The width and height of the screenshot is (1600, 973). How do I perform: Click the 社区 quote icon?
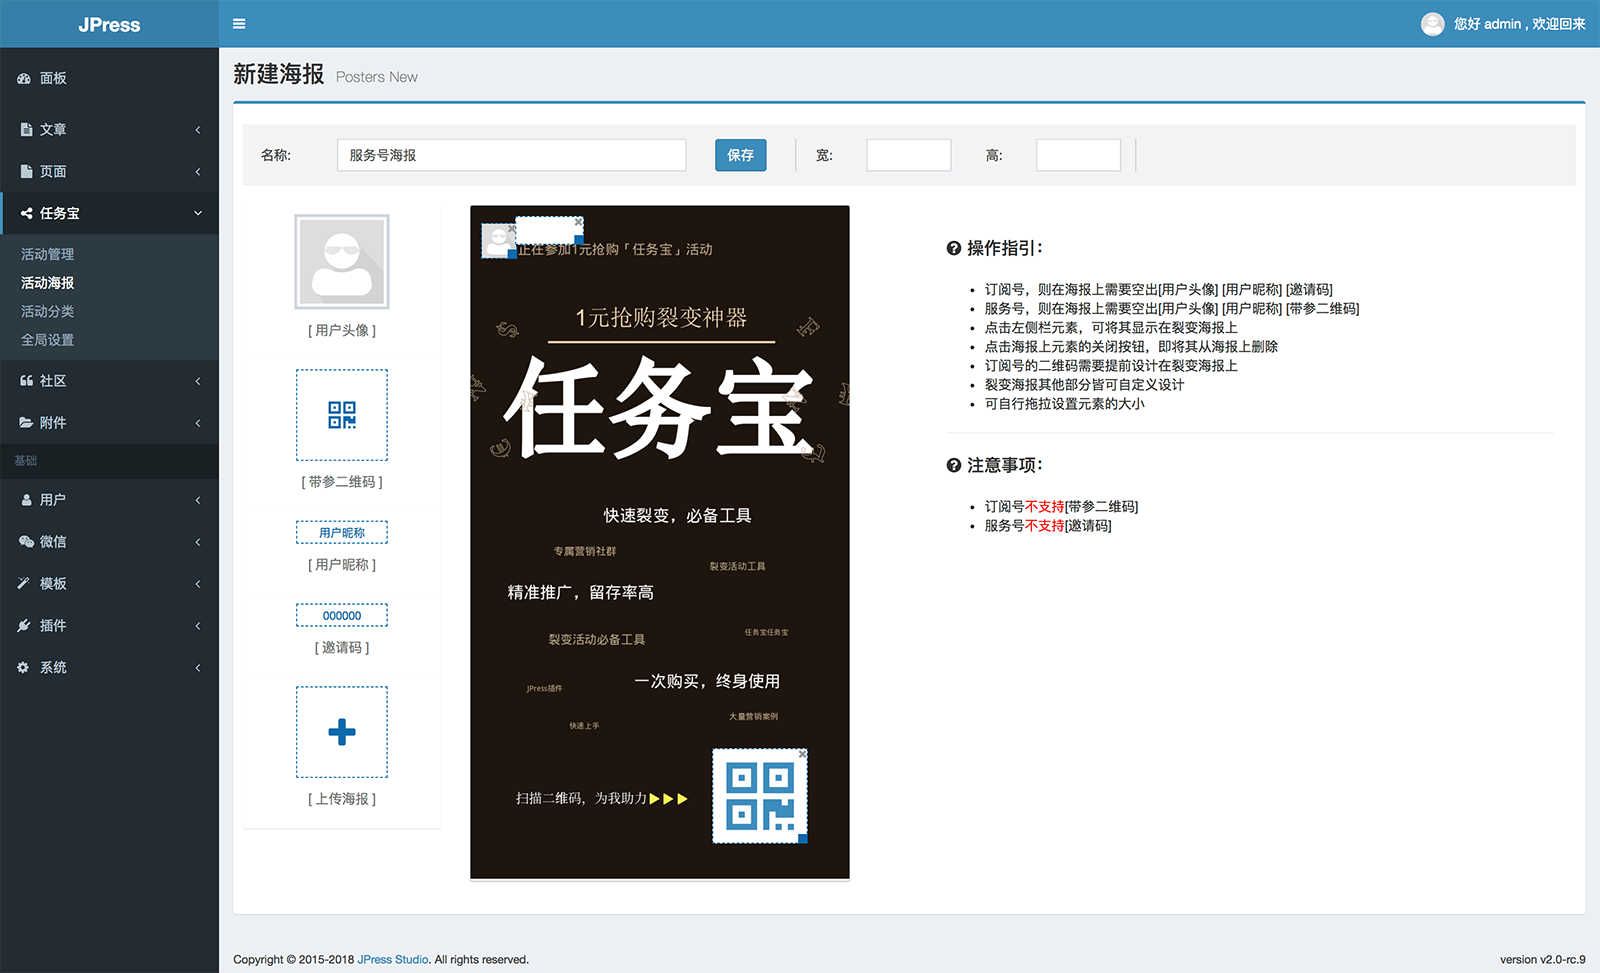pyautogui.click(x=26, y=380)
